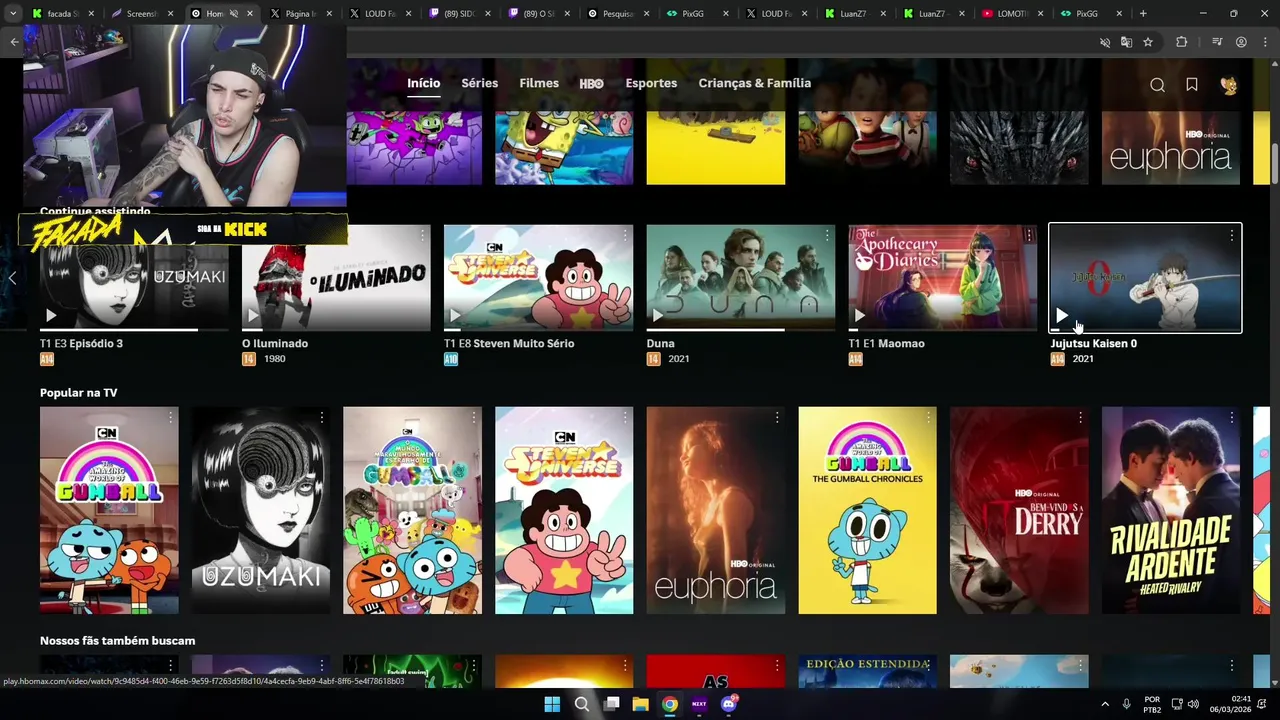Show previous items in Continue assistindo row
The height and width of the screenshot is (720, 1280).
[12, 278]
